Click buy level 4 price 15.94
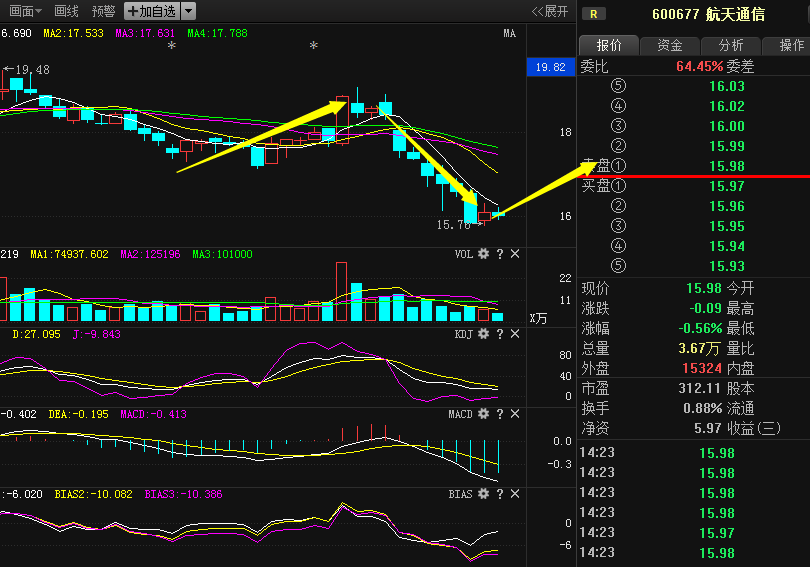Image resolution: width=810 pixels, height=567 pixels. [x=727, y=246]
